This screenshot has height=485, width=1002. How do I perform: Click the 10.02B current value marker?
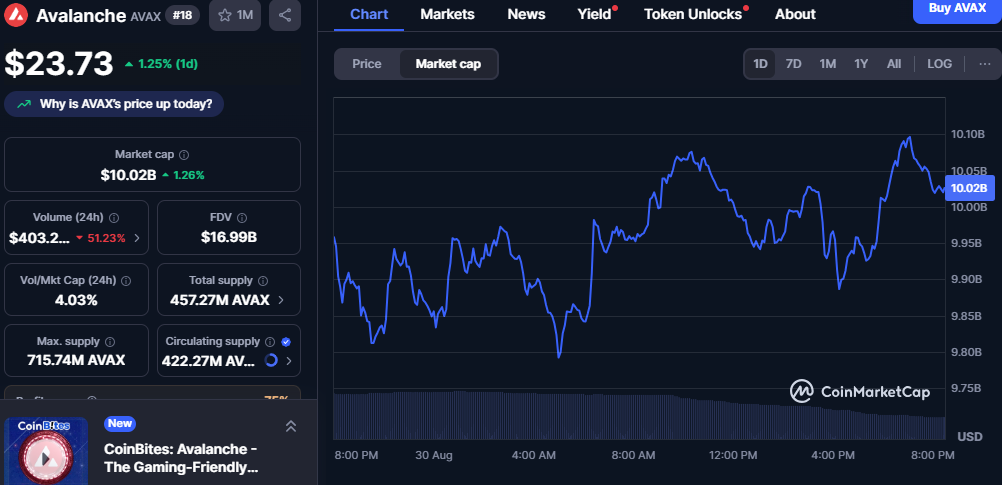969,188
